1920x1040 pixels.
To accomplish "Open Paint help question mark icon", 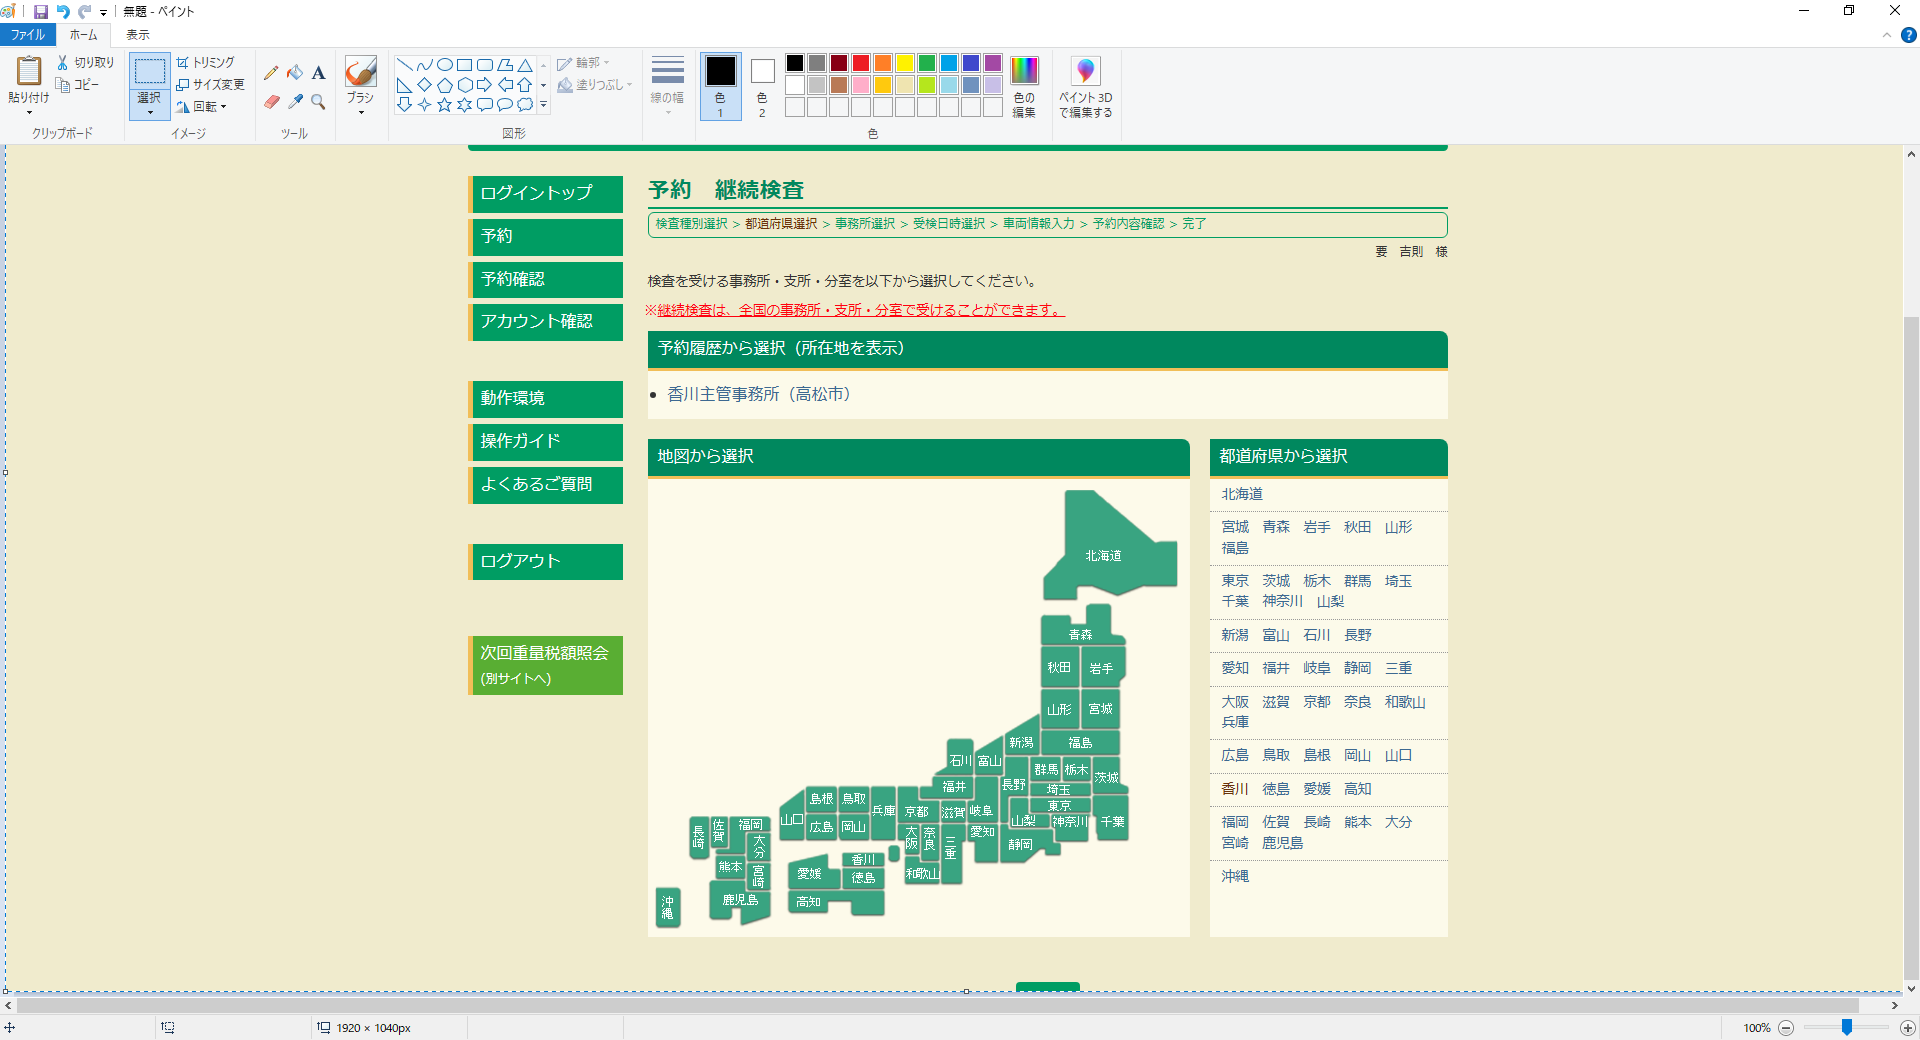I will (x=1908, y=35).
